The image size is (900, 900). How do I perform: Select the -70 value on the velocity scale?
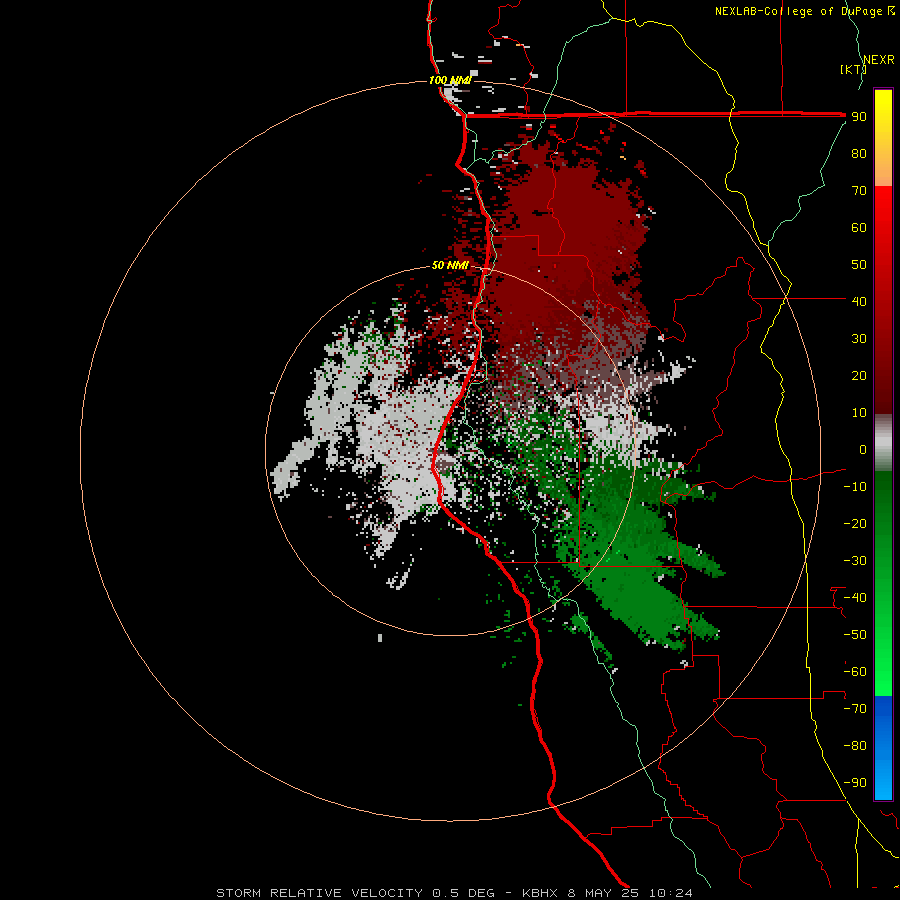855,708
